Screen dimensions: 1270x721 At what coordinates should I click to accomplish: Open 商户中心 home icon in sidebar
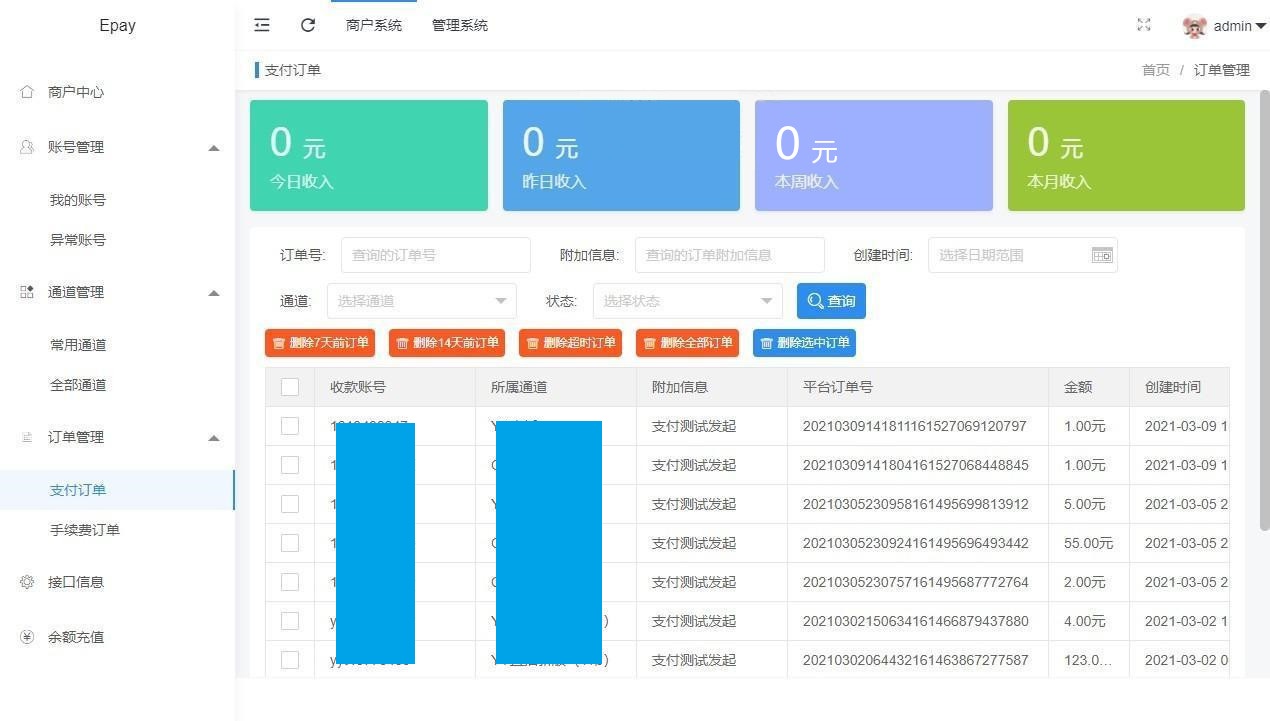coord(27,92)
